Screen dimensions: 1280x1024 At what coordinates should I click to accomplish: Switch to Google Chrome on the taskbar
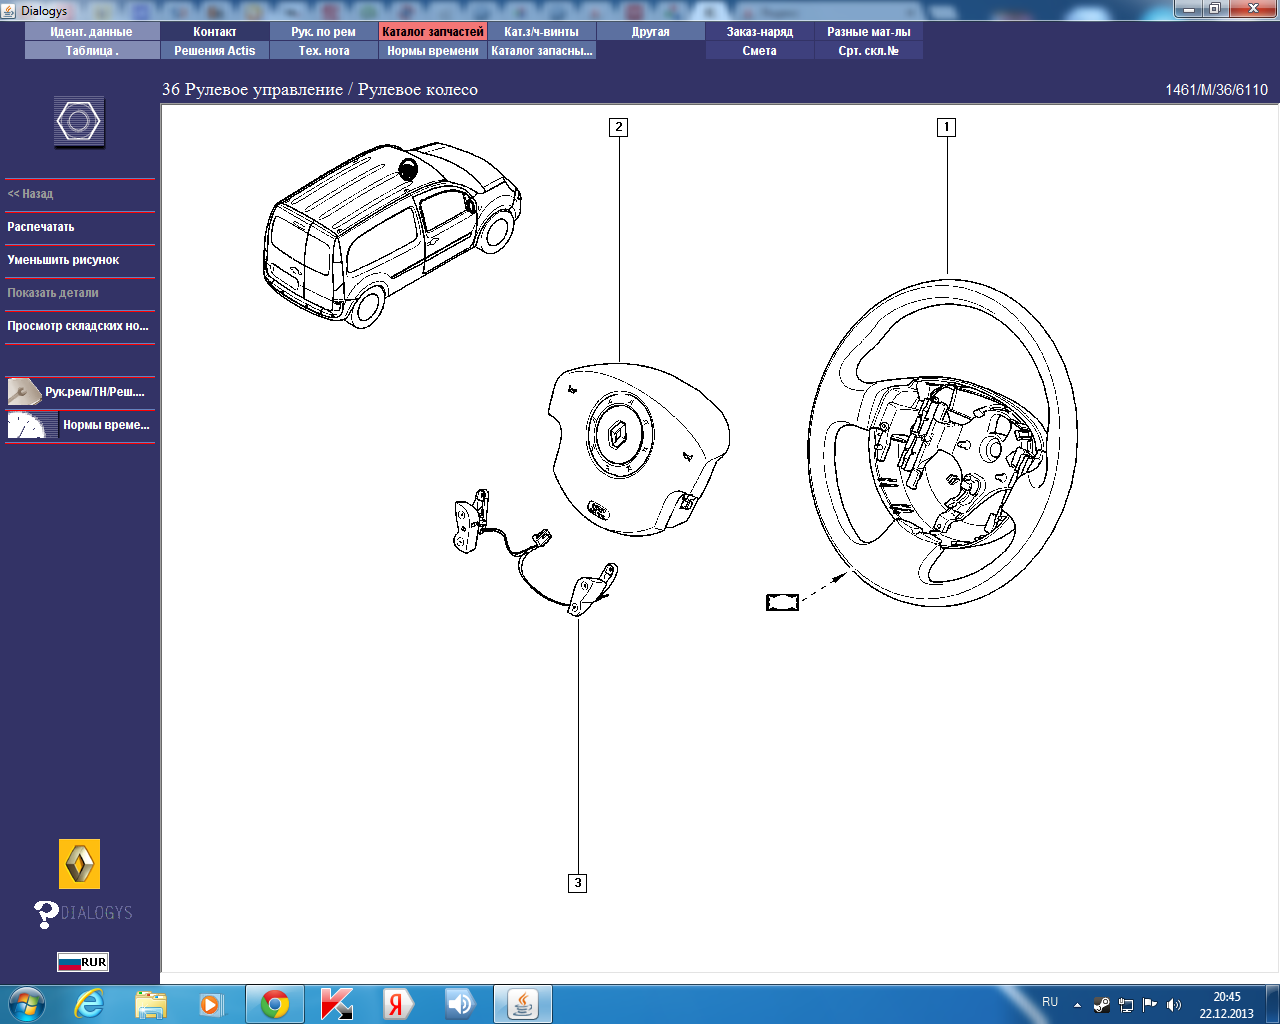pyautogui.click(x=275, y=1004)
